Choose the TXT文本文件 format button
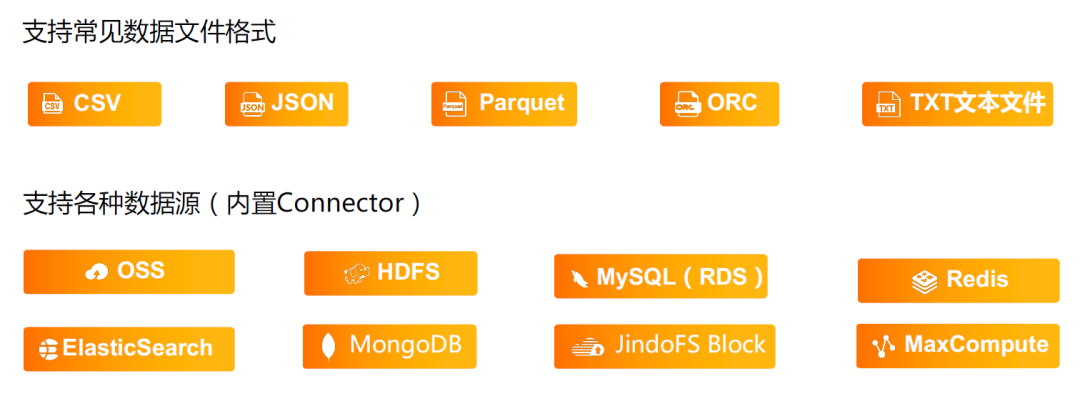The width and height of the screenshot is (1080, 404). coord(957,104)
